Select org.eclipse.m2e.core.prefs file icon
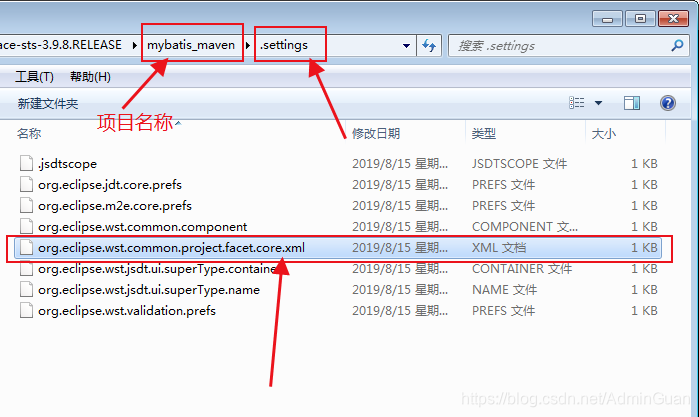This screenshot has width=699, height=417. pyautogui.click(x=26, y=205)
